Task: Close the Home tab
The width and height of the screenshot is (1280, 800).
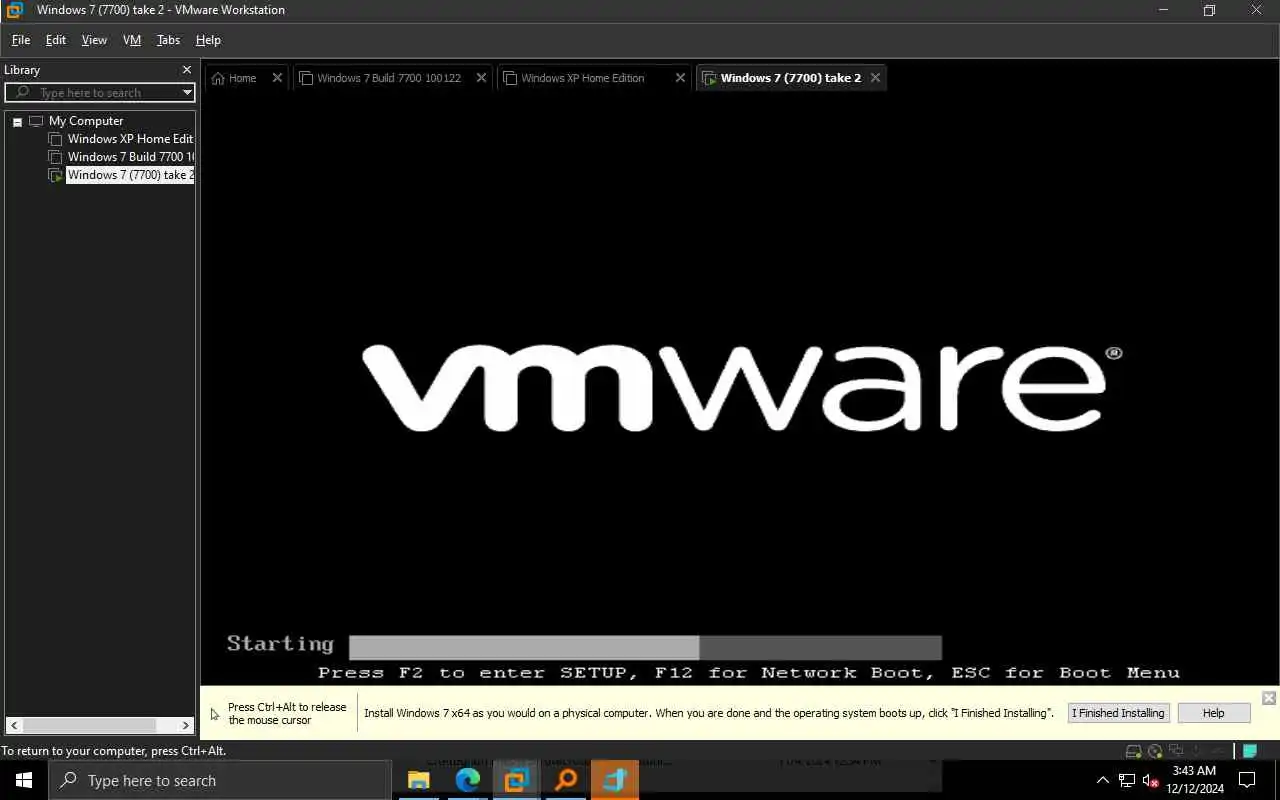Action: (277, 78)
